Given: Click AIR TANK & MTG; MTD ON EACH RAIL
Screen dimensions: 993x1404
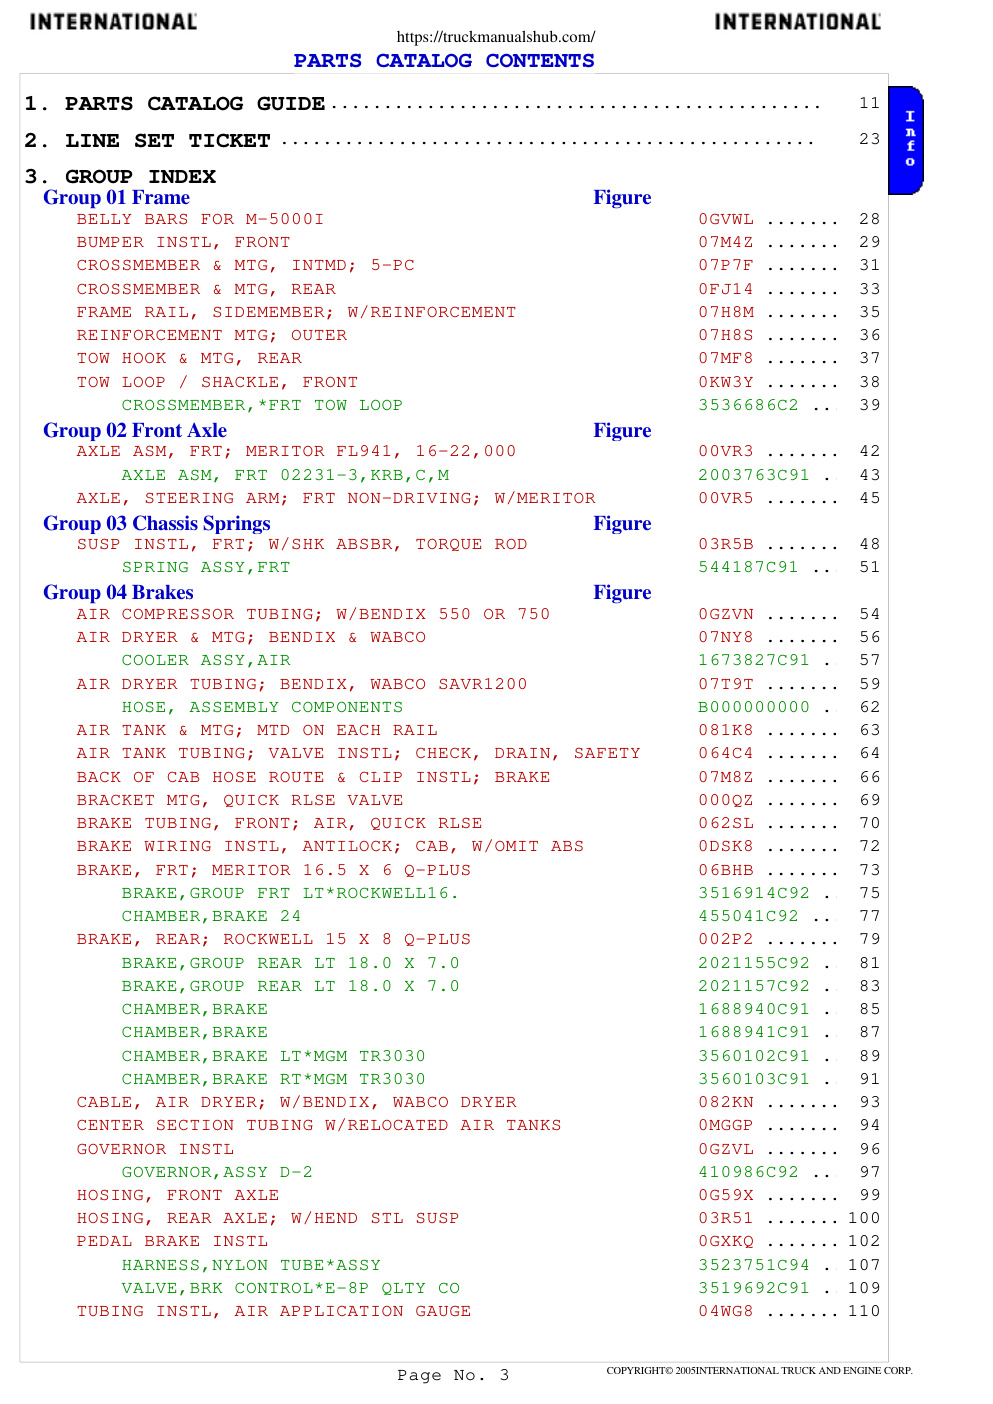Looking at the screenshot, I should tap(257, 730).
